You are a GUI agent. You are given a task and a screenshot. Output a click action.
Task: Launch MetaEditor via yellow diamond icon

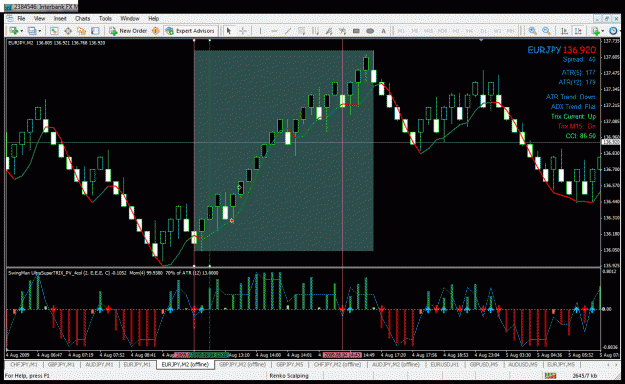point(155,31)
